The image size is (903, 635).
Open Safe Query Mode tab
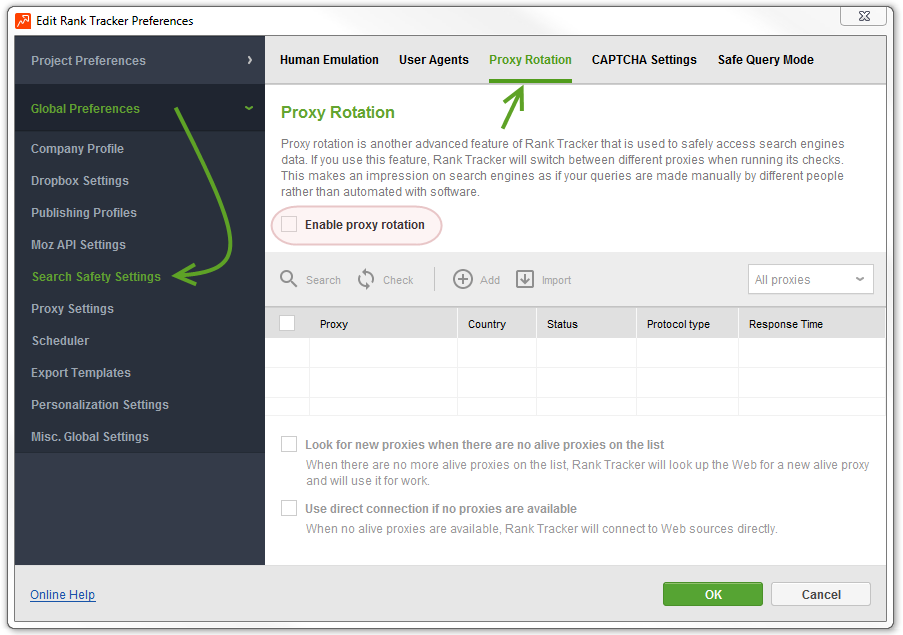765,60
